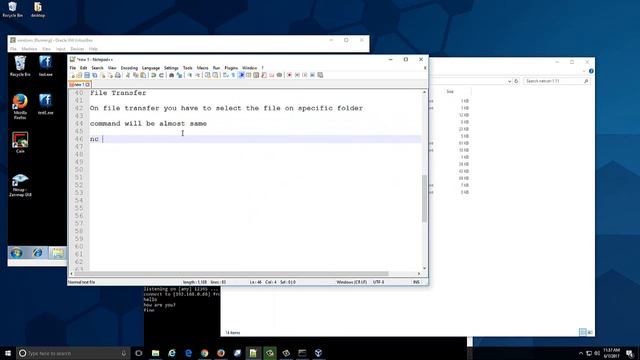This screenshot has height=360, width=640.
Task: Click the Save Recorded Macro icon
Action: click(320, 75)
